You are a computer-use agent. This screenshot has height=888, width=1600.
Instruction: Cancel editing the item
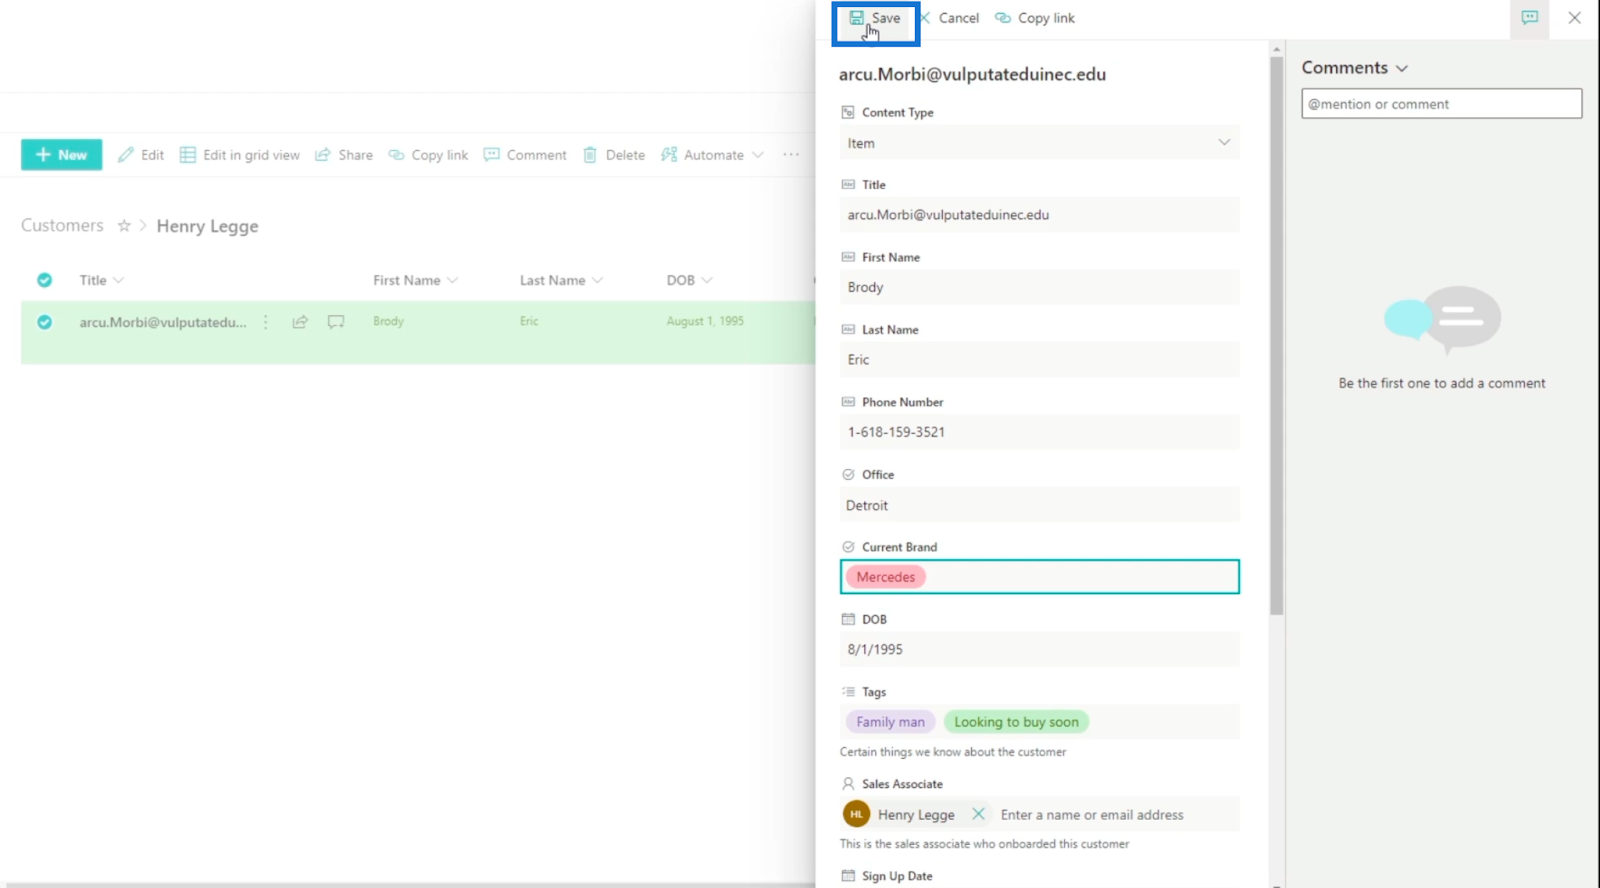pos(949,18)
